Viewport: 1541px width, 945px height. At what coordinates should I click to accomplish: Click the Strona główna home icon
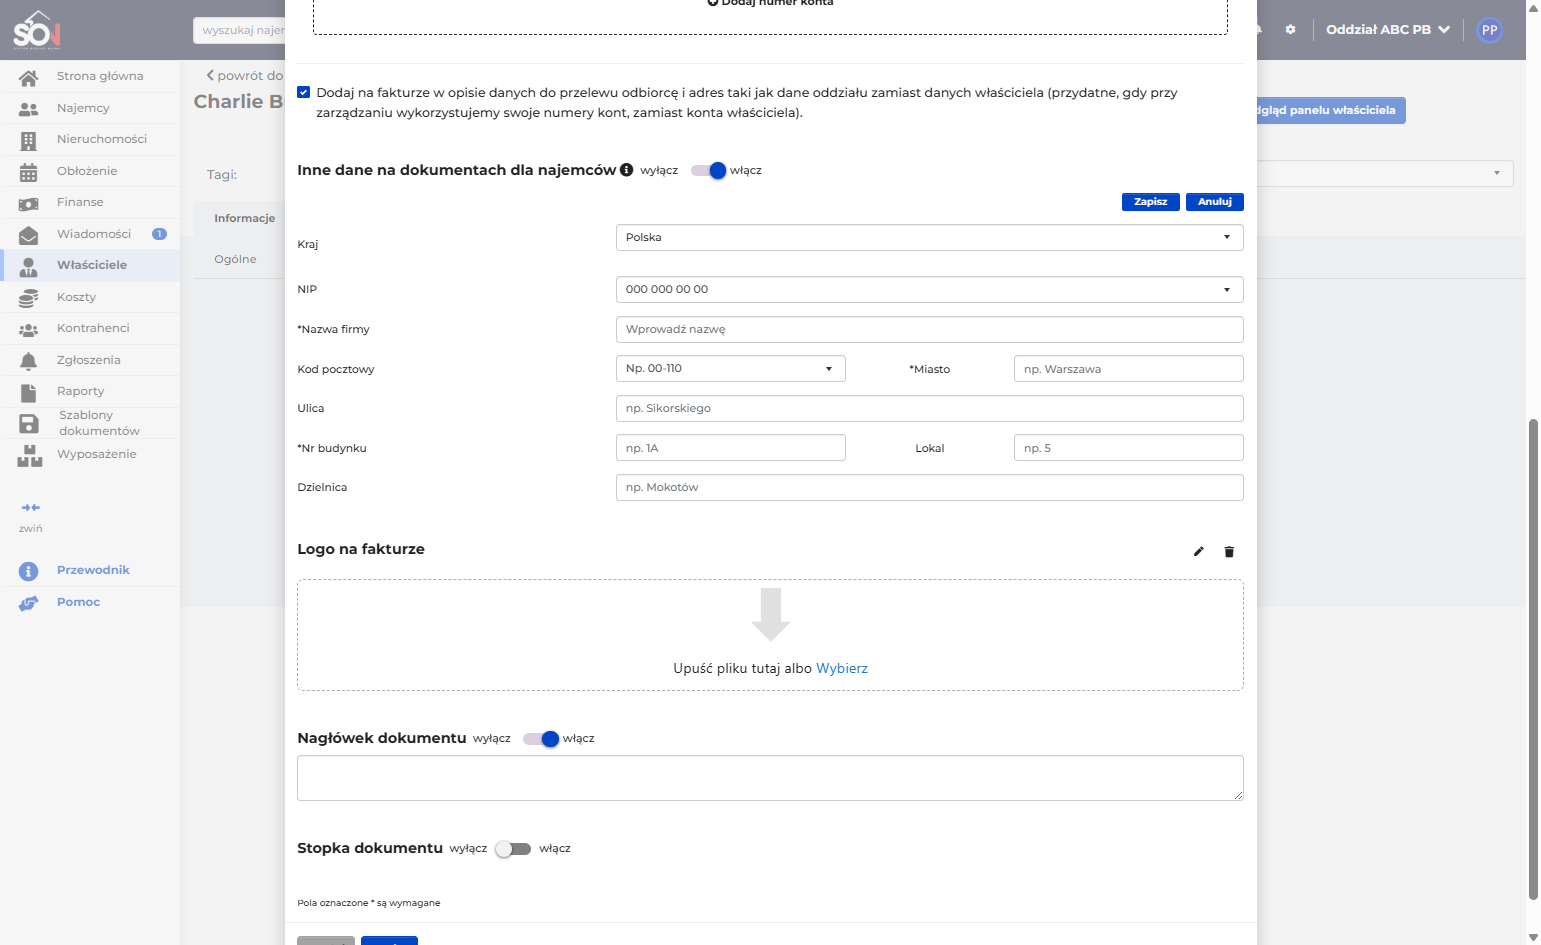(x=28, y=77)
